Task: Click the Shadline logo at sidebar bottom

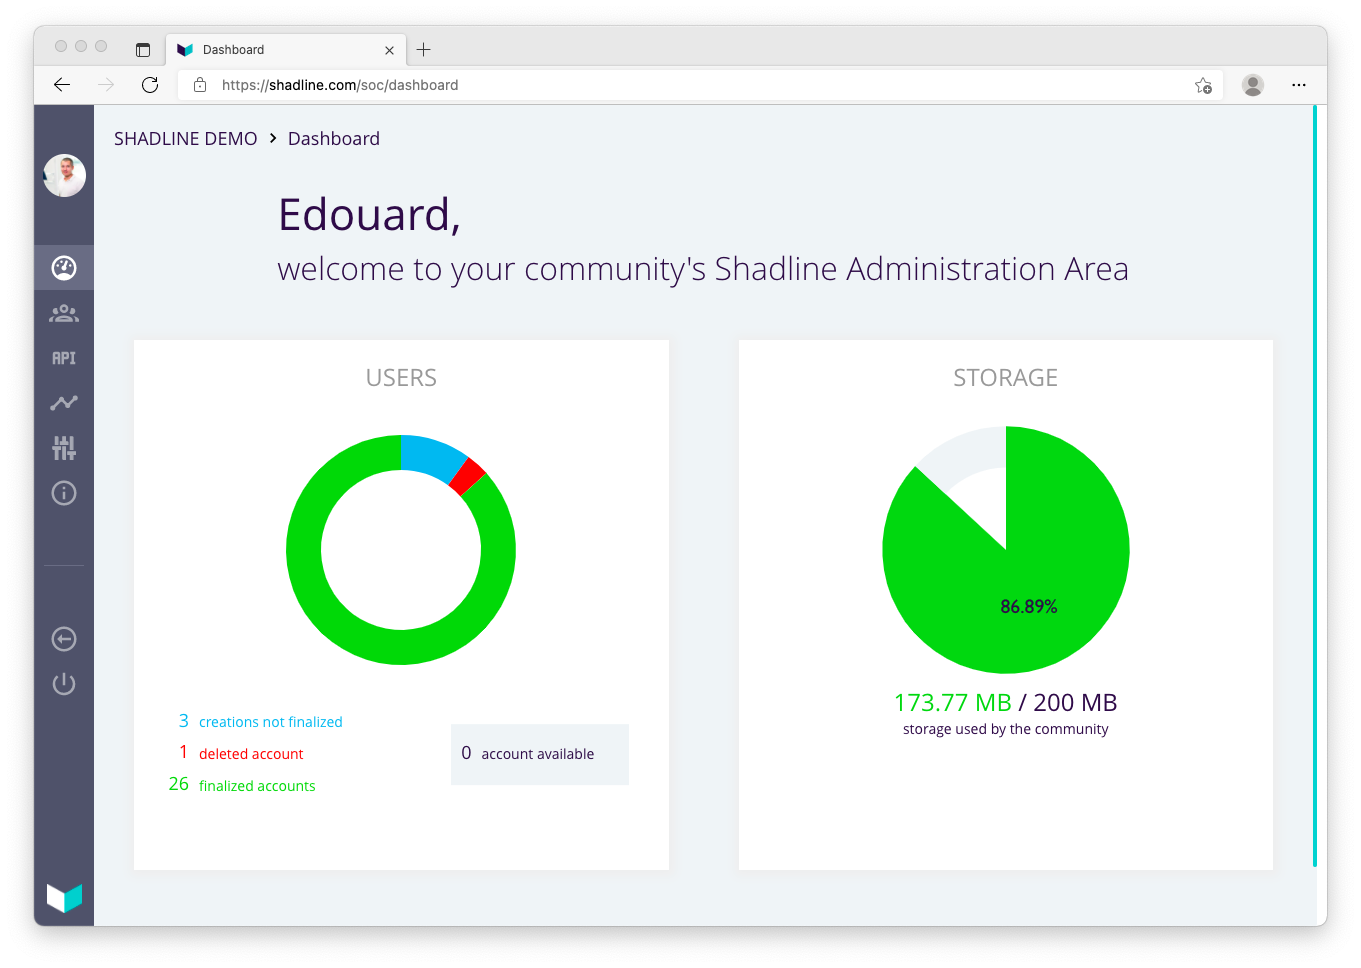Action: tap(64, 897)
